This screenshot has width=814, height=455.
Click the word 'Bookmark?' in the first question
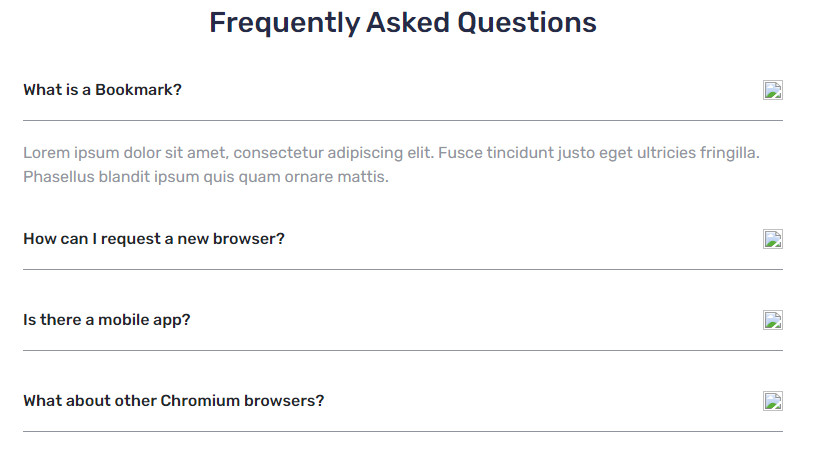pyautogui.click(x=139, y=90)
